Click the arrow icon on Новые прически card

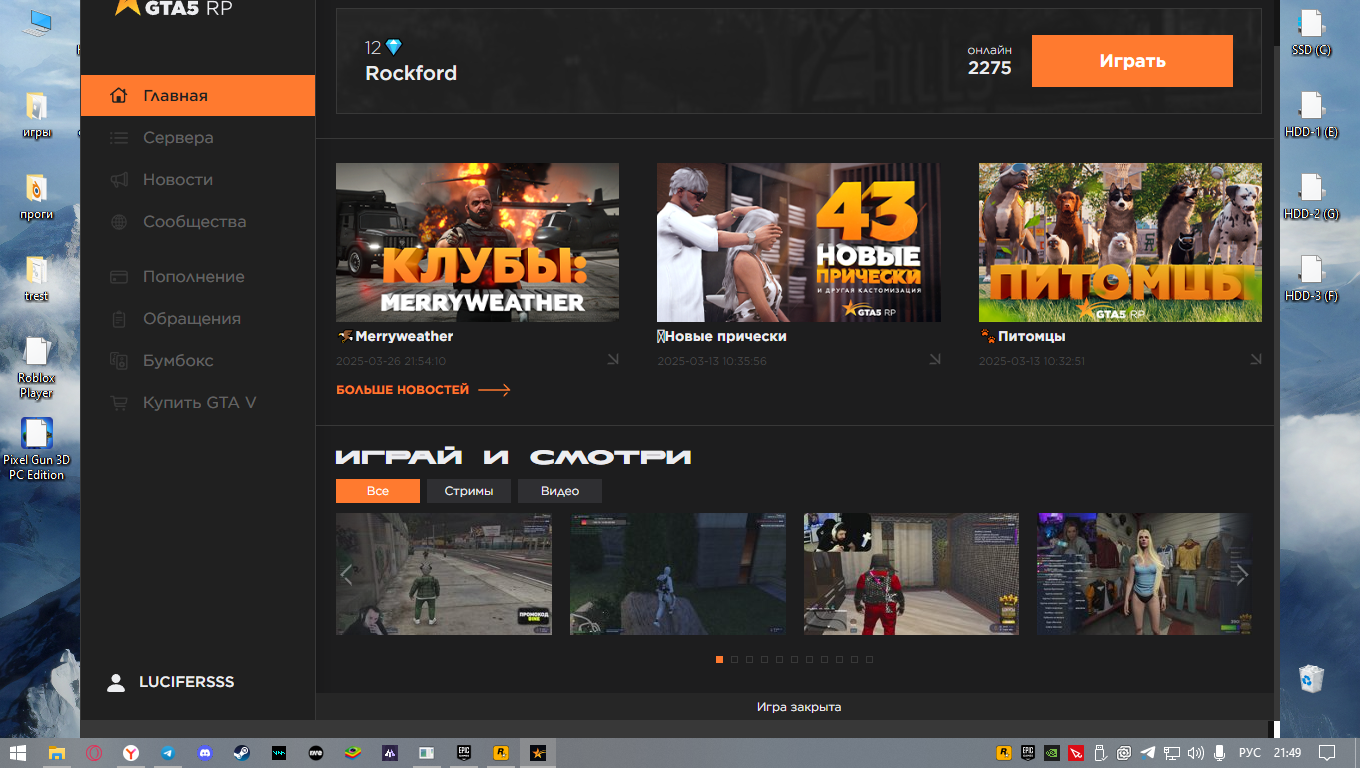coord(934,360)
